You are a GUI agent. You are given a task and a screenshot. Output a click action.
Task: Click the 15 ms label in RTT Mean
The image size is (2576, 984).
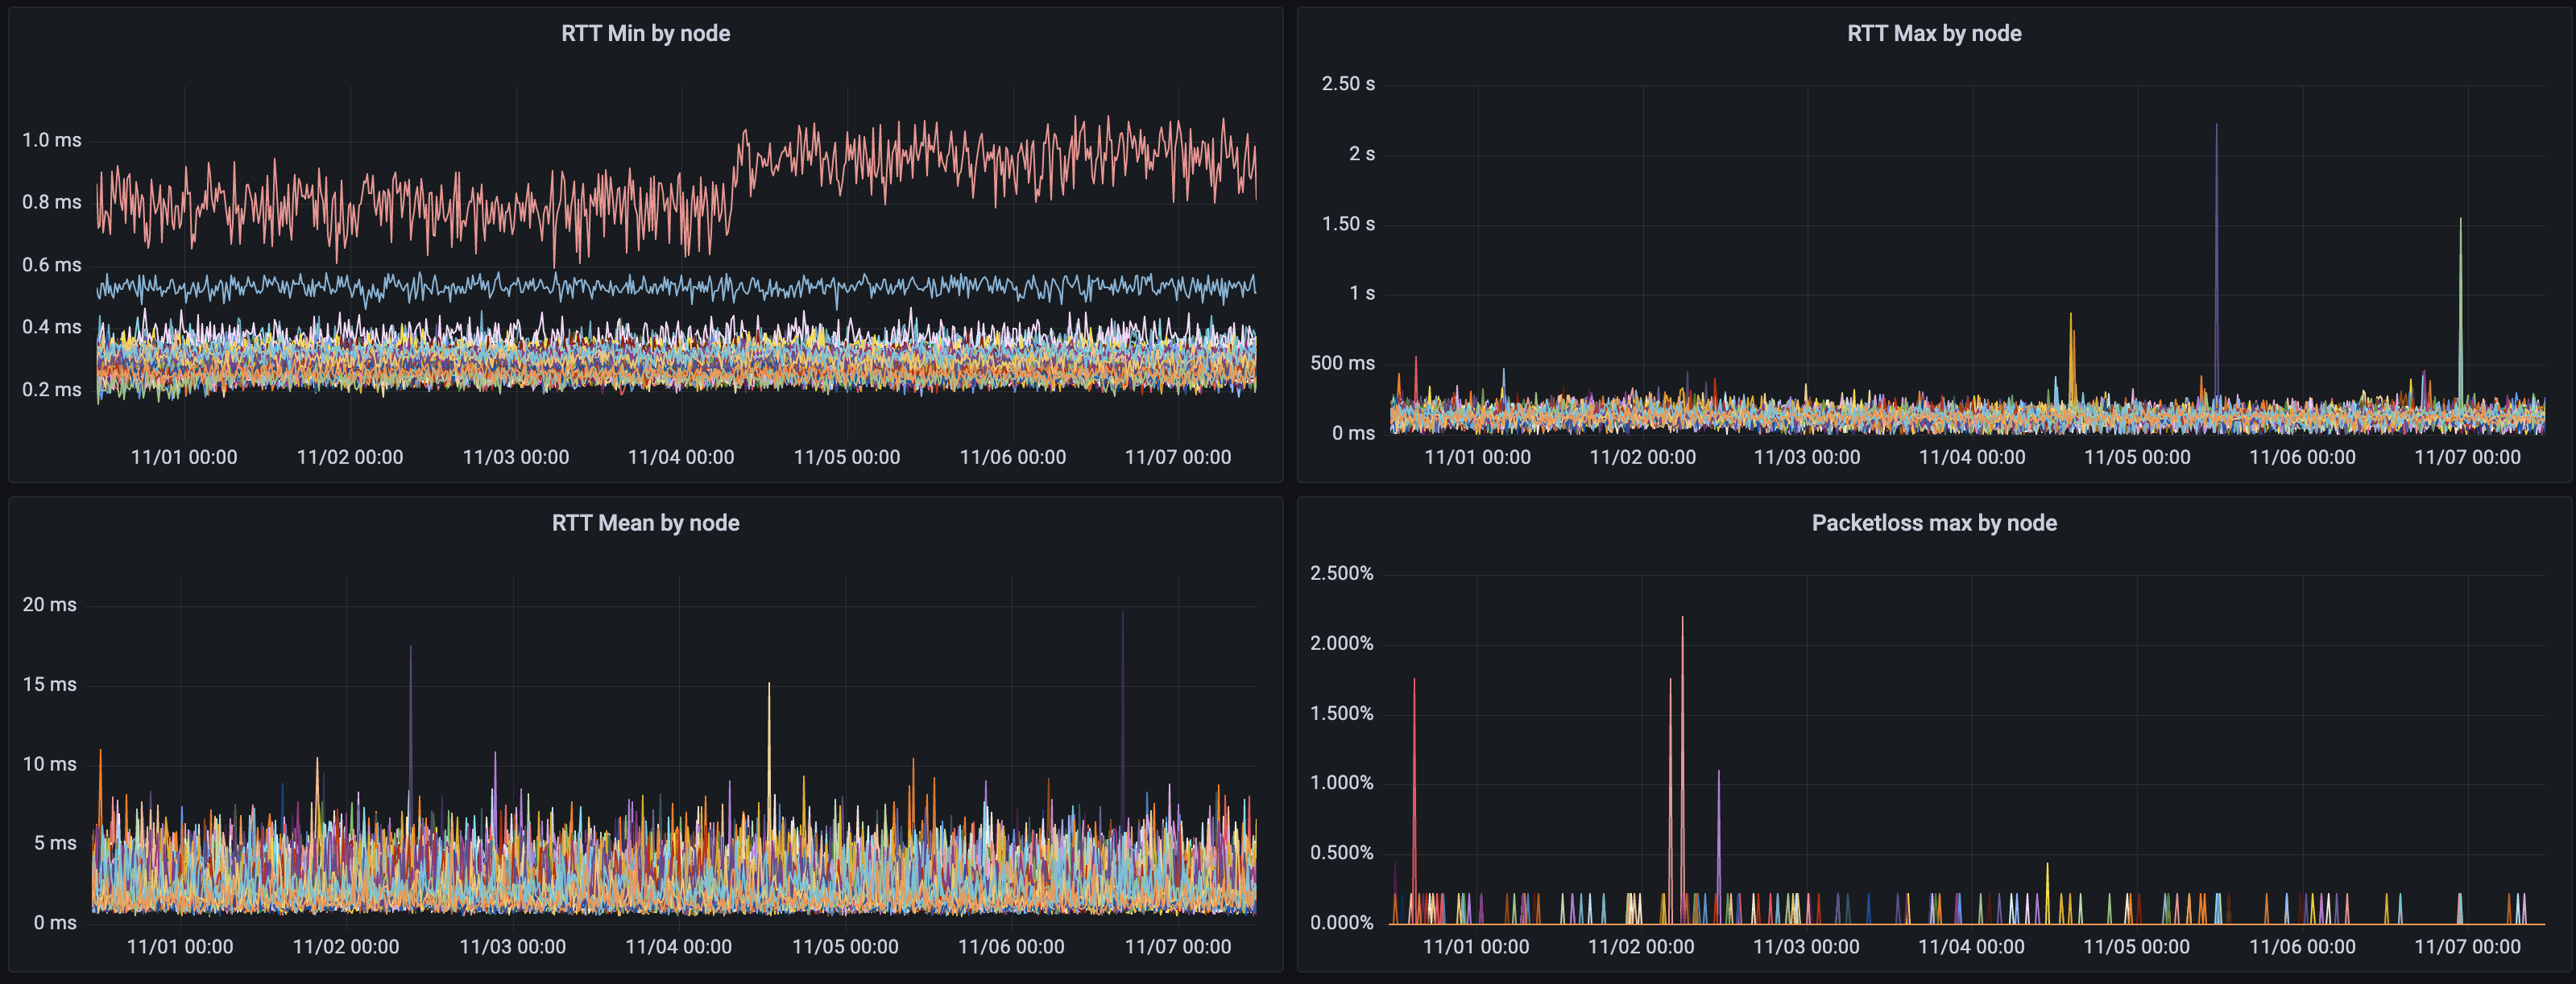49,685
